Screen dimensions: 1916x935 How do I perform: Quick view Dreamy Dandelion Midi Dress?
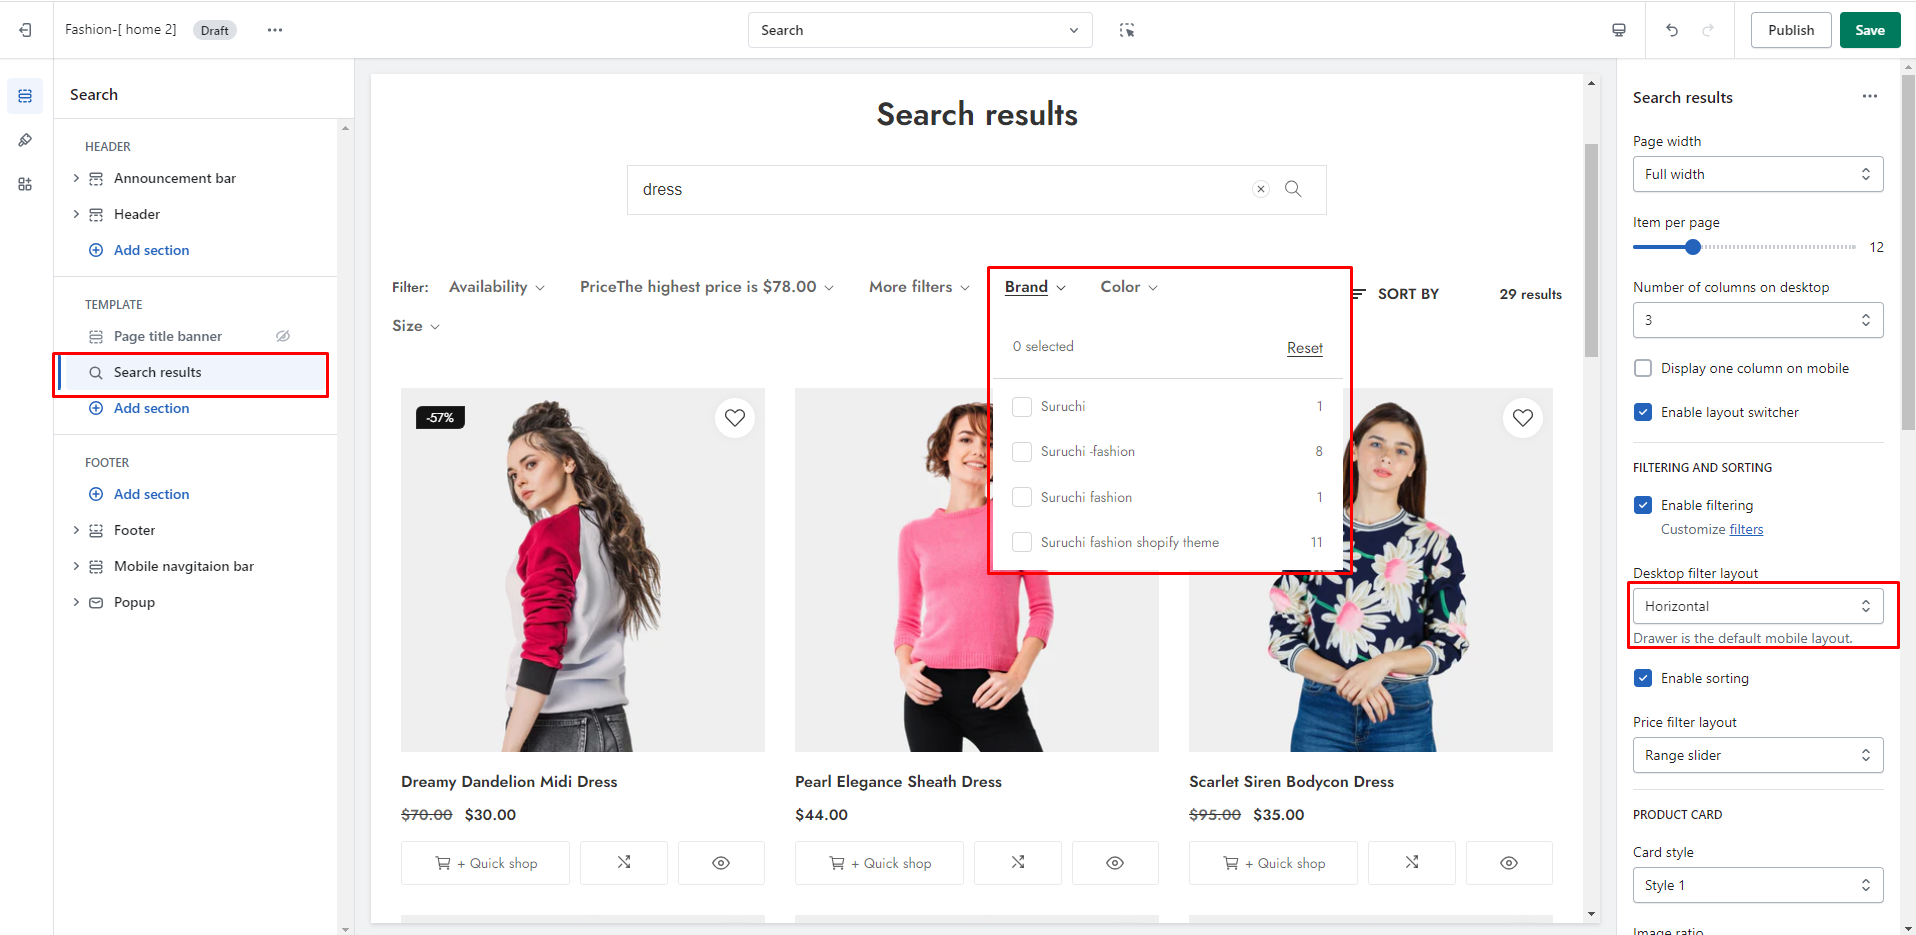click(721, 862)
